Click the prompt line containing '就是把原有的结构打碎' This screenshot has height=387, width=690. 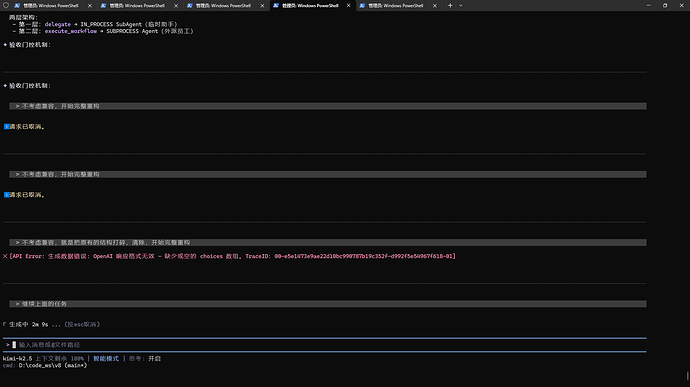tap(327, 243)
